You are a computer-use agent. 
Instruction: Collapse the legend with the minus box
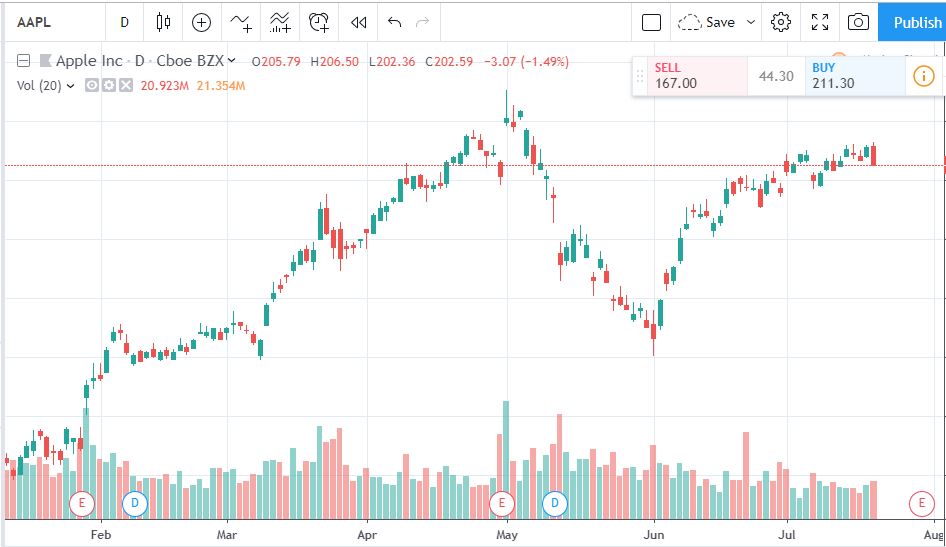coord(24,60)
